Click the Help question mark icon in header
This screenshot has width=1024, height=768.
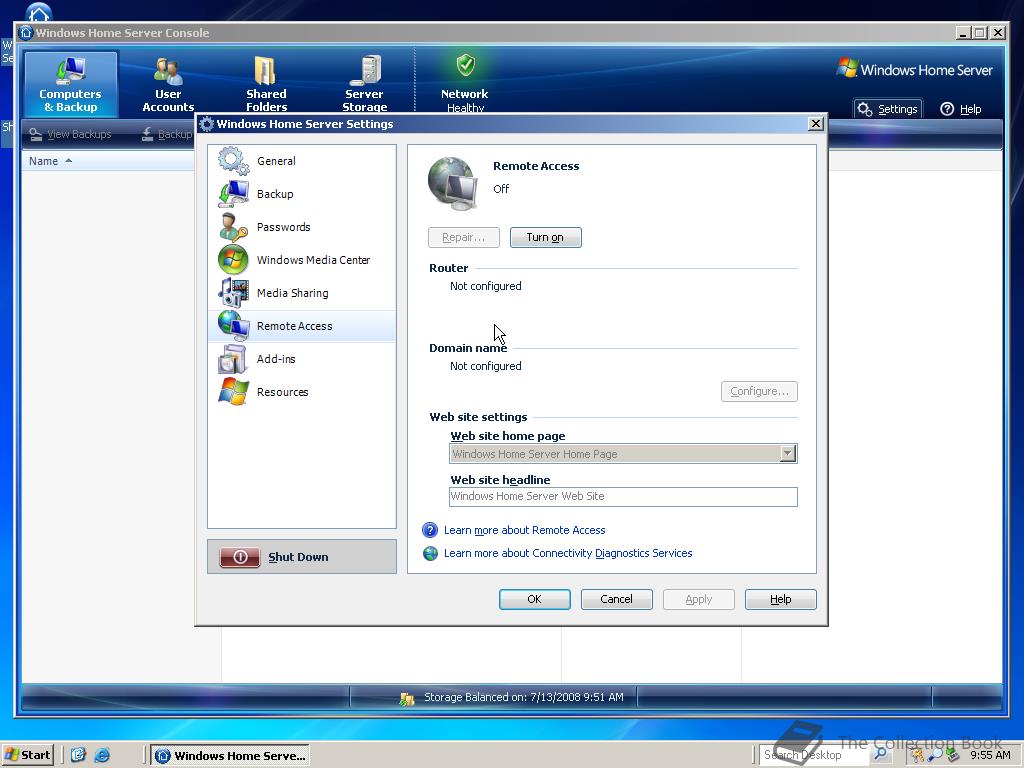pyautogui.click(x=947, y=109)
